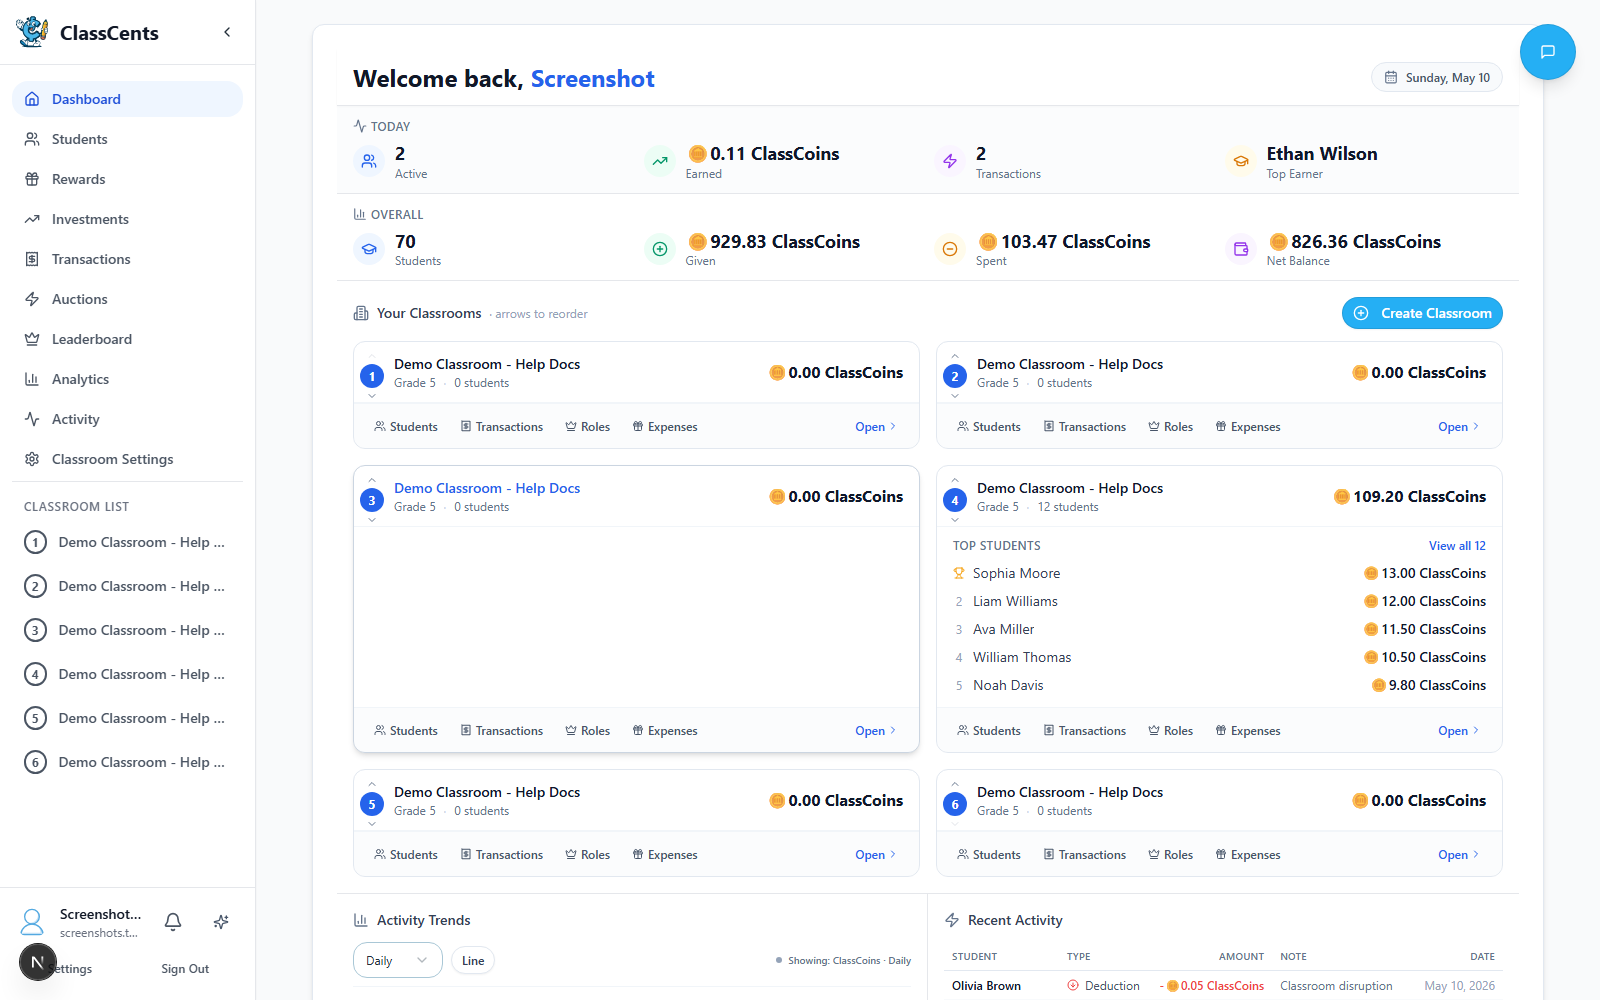Navigate to Investments
Screen dimensions: 1600x1000
pos(127,219)
